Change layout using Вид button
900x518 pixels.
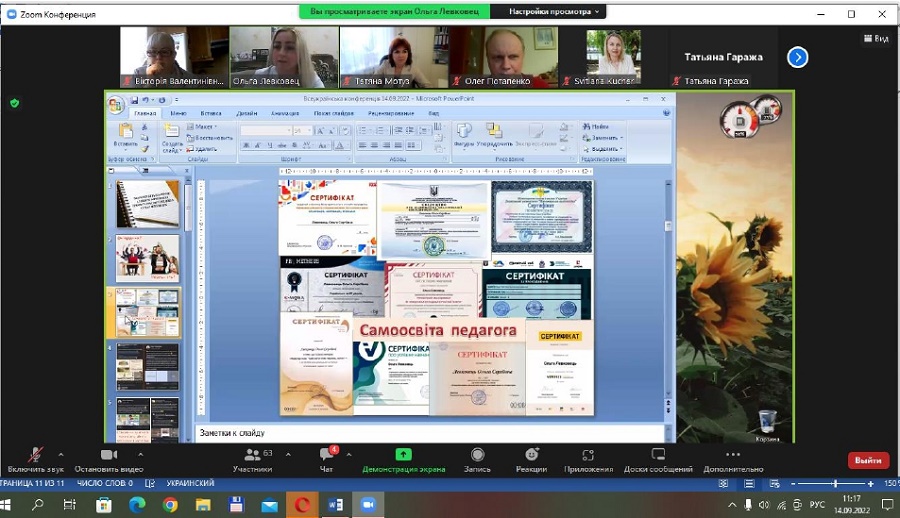coord(875,38)
